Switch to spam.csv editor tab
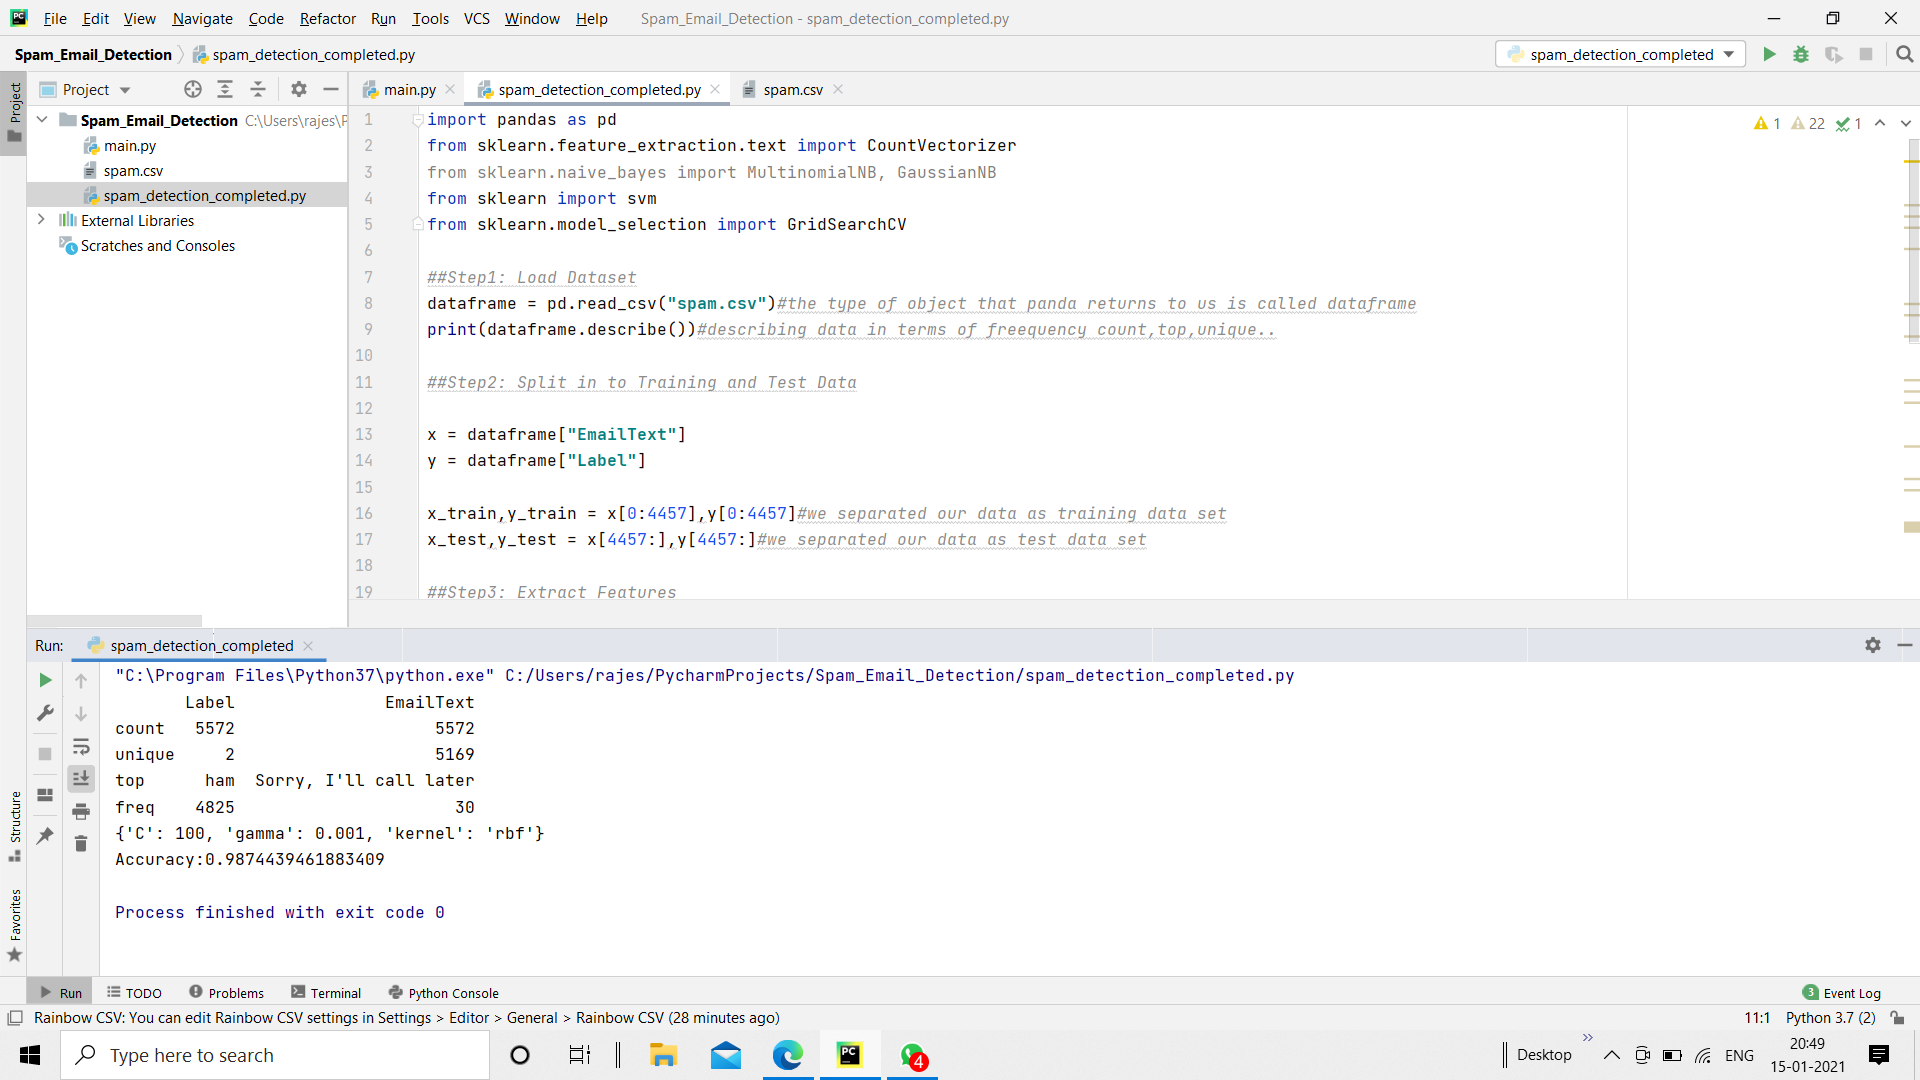The image size is (1920, 1080). coord(792,89)
